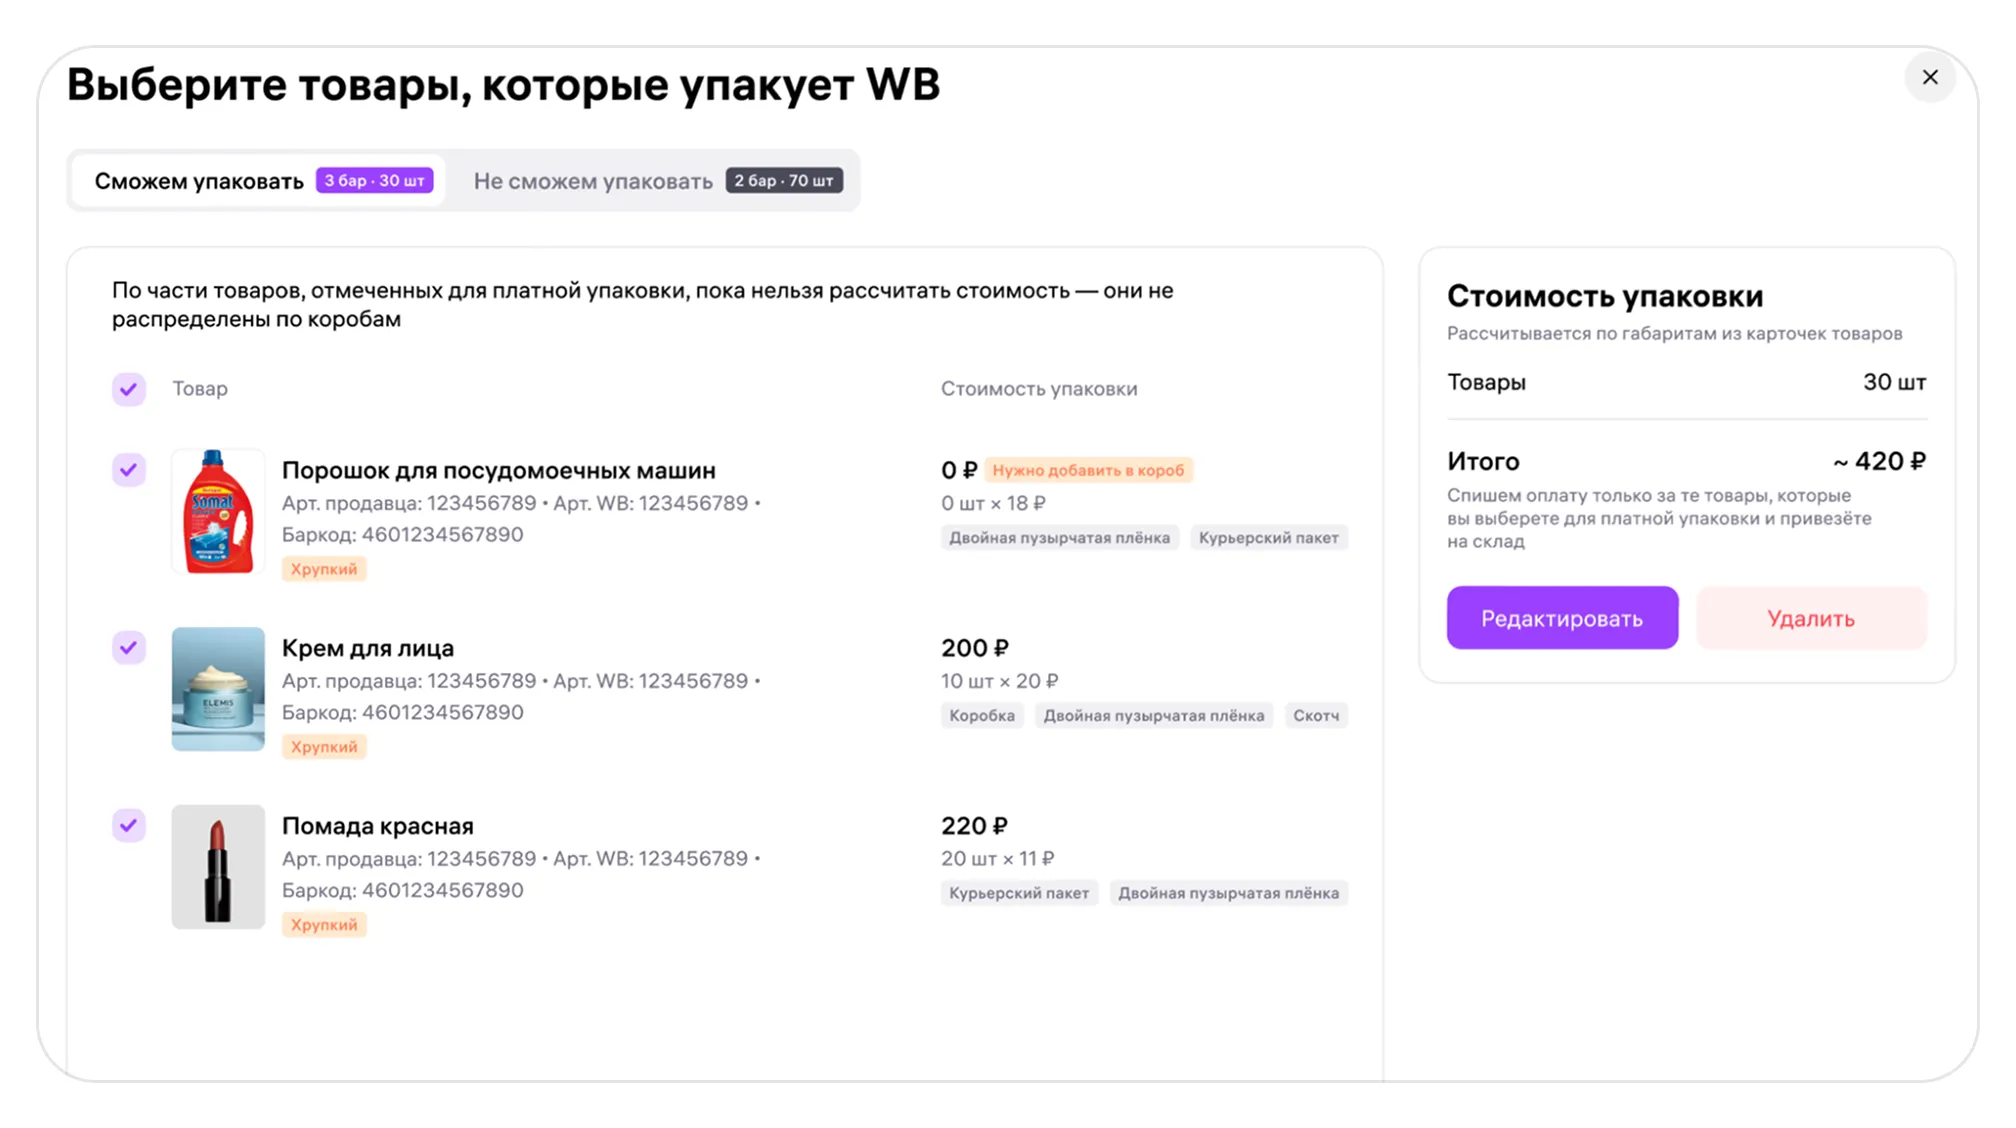Click the Скотч packaging tag
This screenshot has height=1128, width=2016.
[1315, 715]
